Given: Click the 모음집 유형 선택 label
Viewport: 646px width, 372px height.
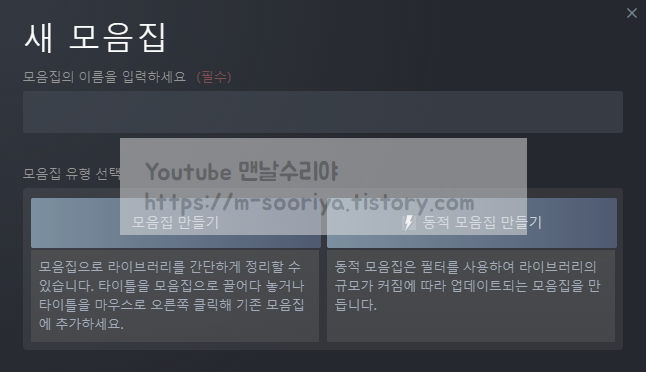Looking at the screenshot, I should 72,173.
